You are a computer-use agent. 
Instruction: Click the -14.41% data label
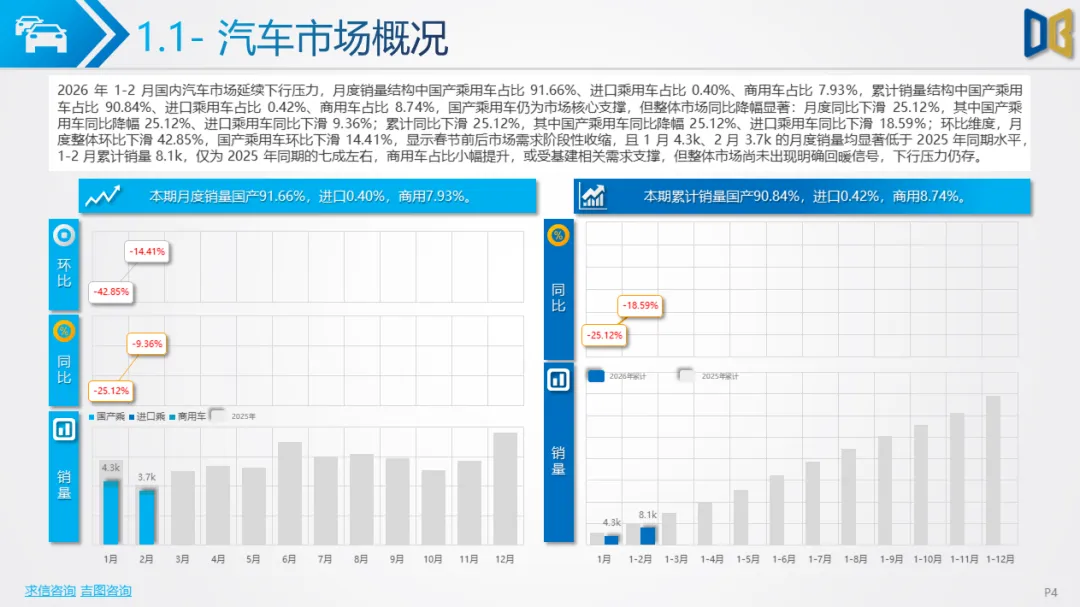pyautogui.click(x=147, y=251)
